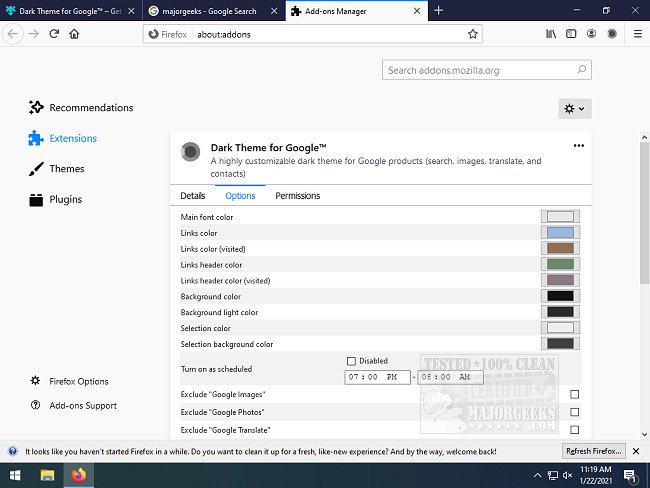Open File Explorer from the taskbar
The width and height of the screenshot is (650, 488).
[x=47, y=475]
